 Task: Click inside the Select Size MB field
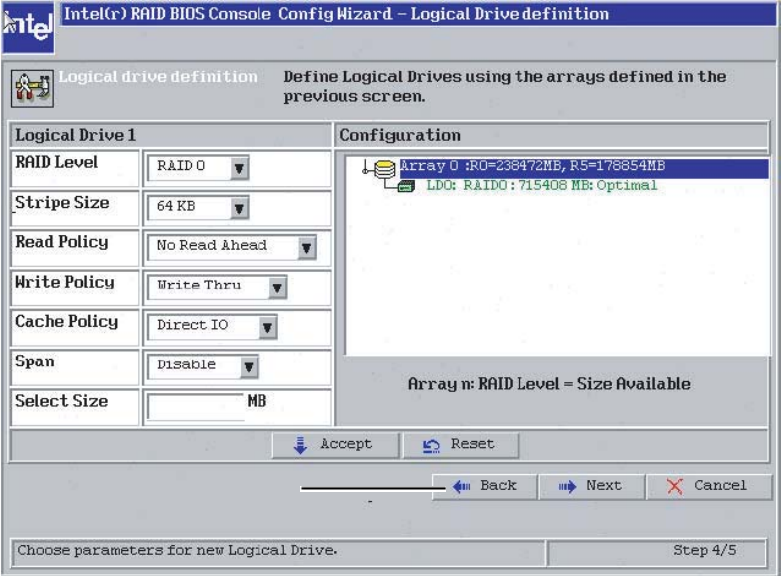pyautogui.click(x=196, y=407)
